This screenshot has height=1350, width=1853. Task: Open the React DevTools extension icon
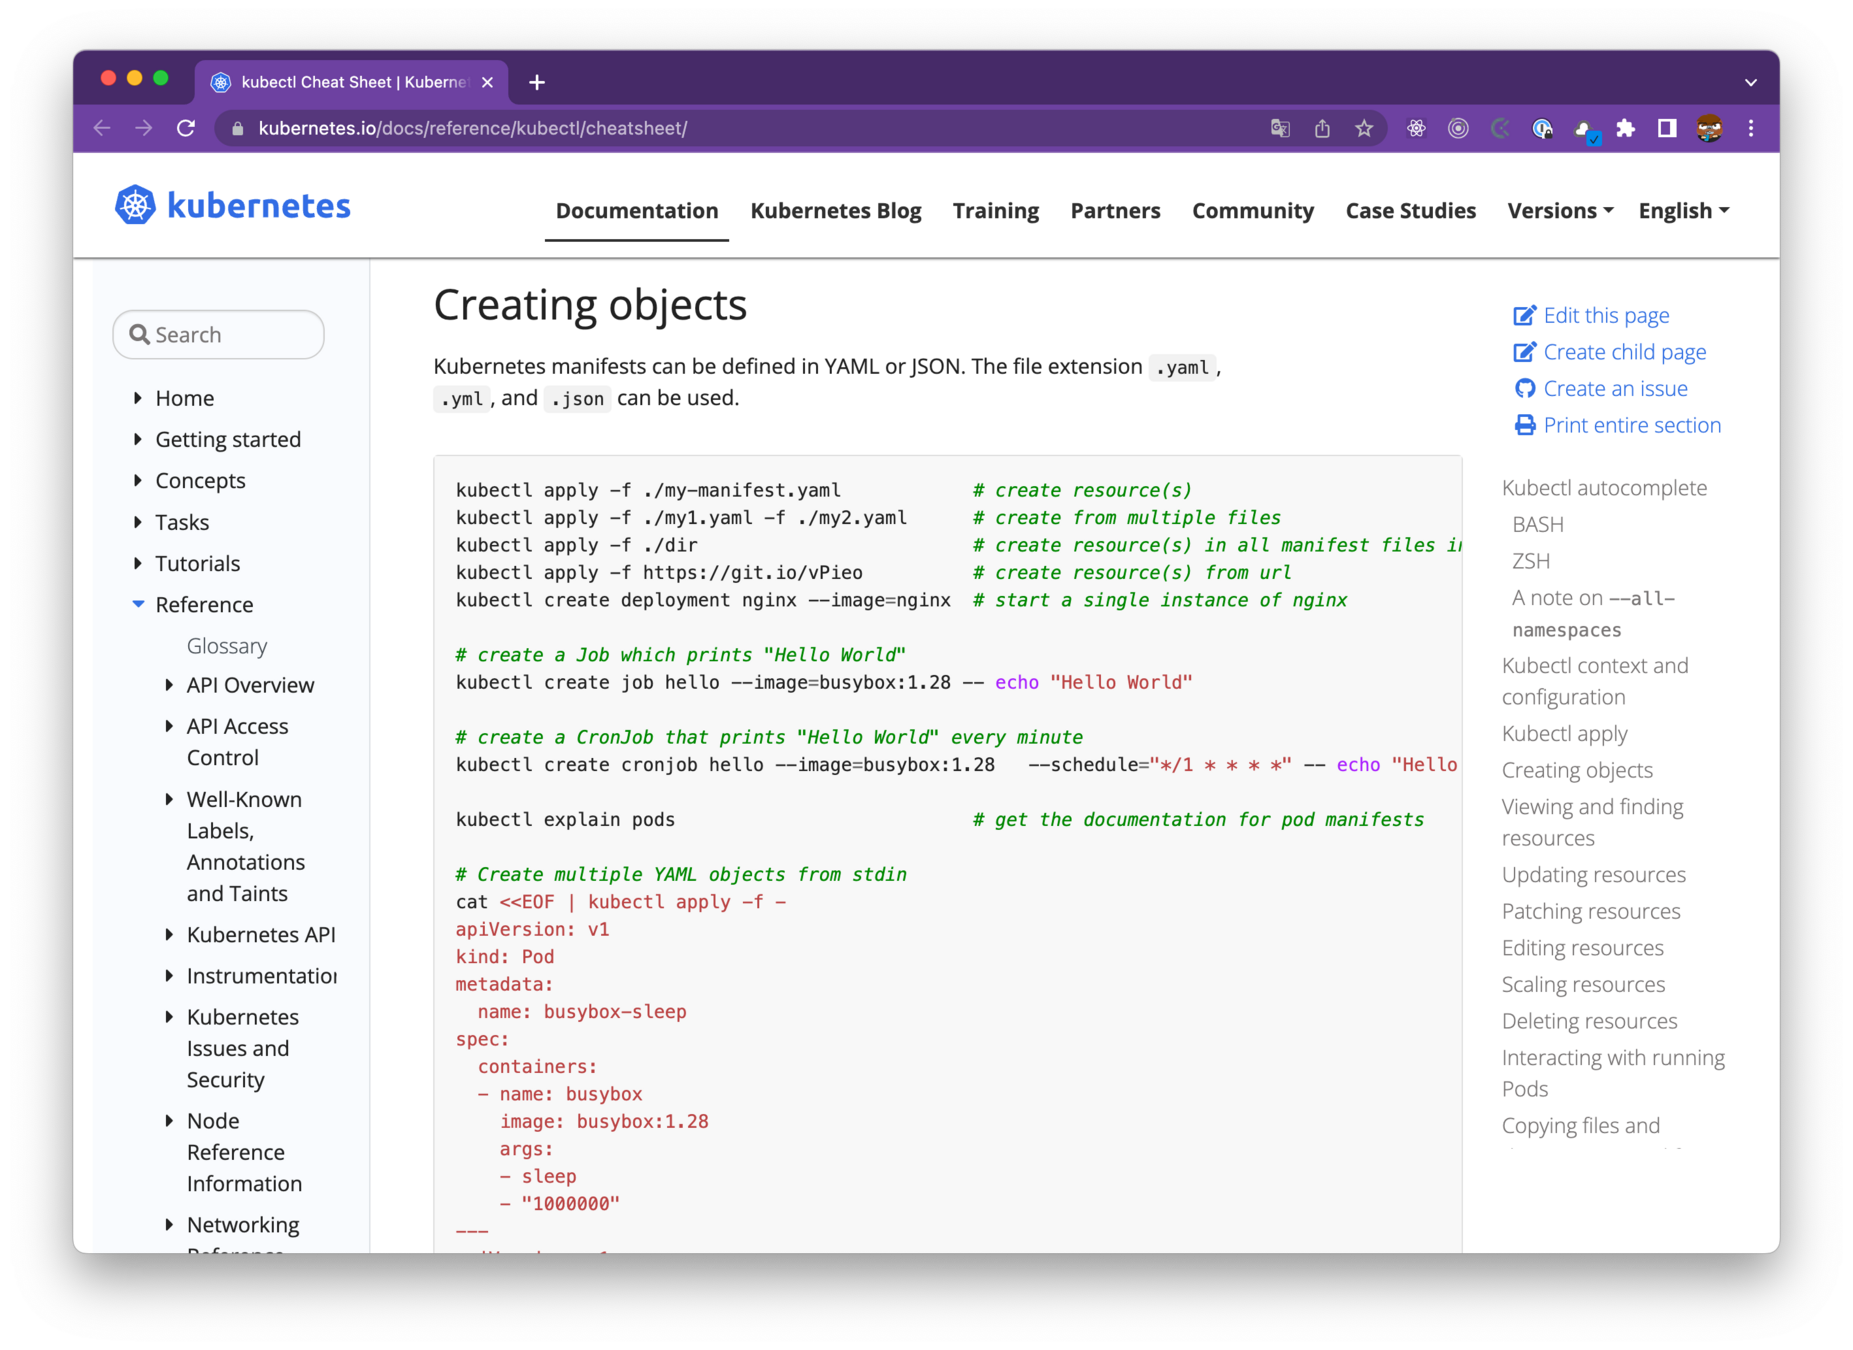[x=1416, y=128]
